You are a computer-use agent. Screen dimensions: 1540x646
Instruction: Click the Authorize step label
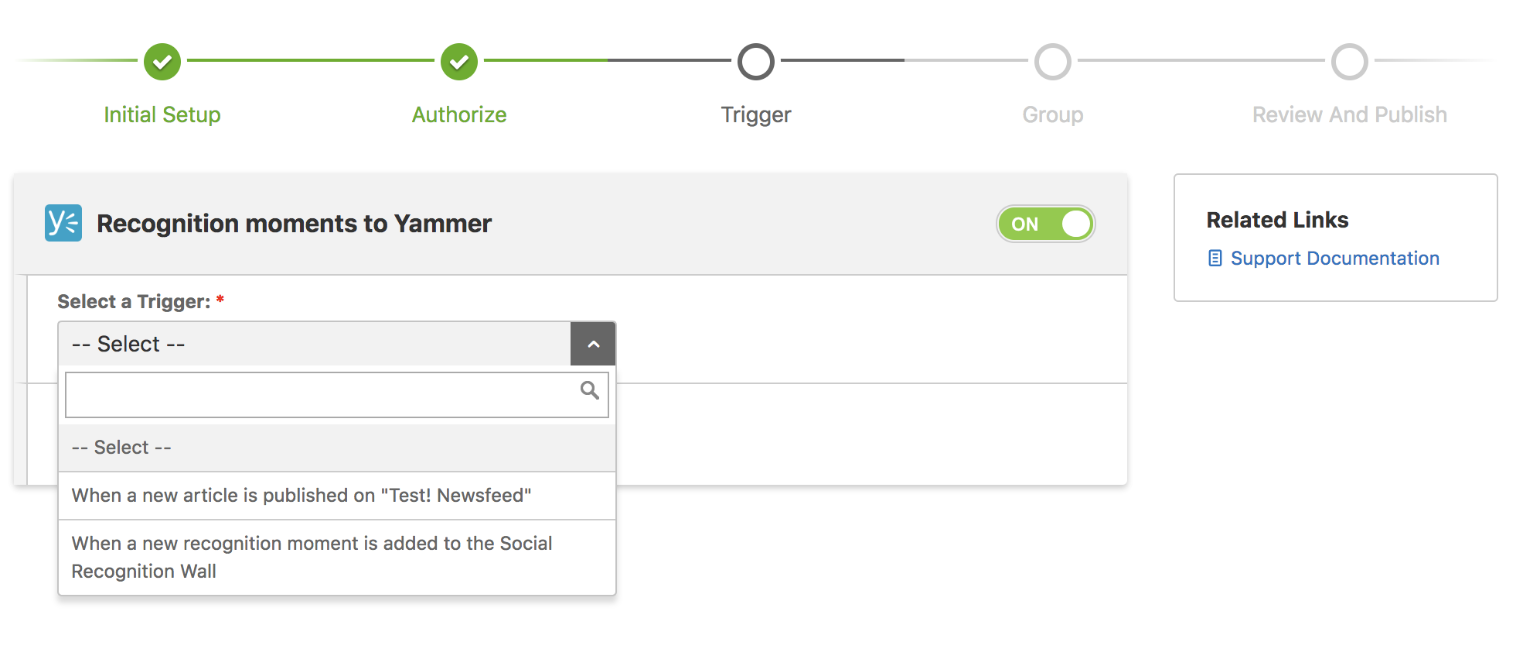click(459, 115)
